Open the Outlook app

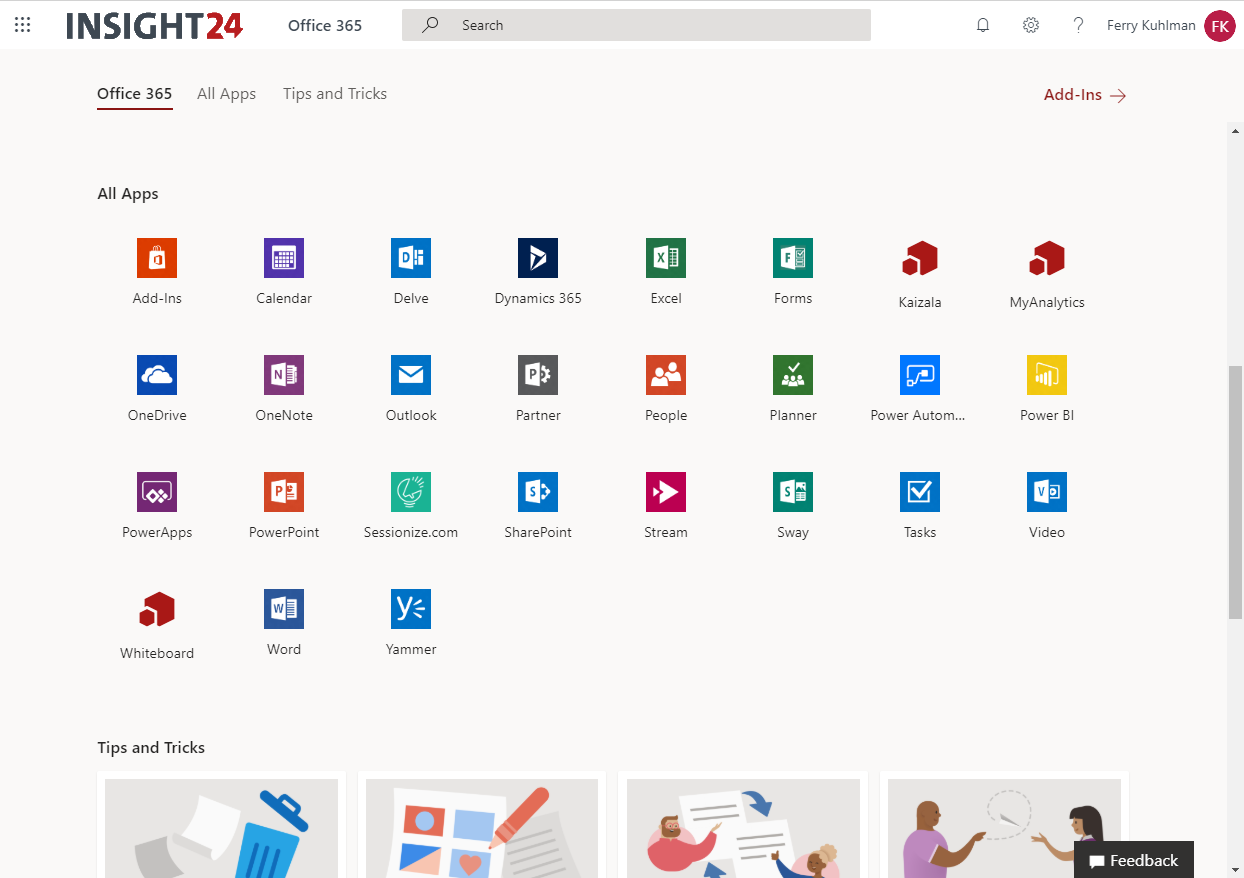(411, 375)
